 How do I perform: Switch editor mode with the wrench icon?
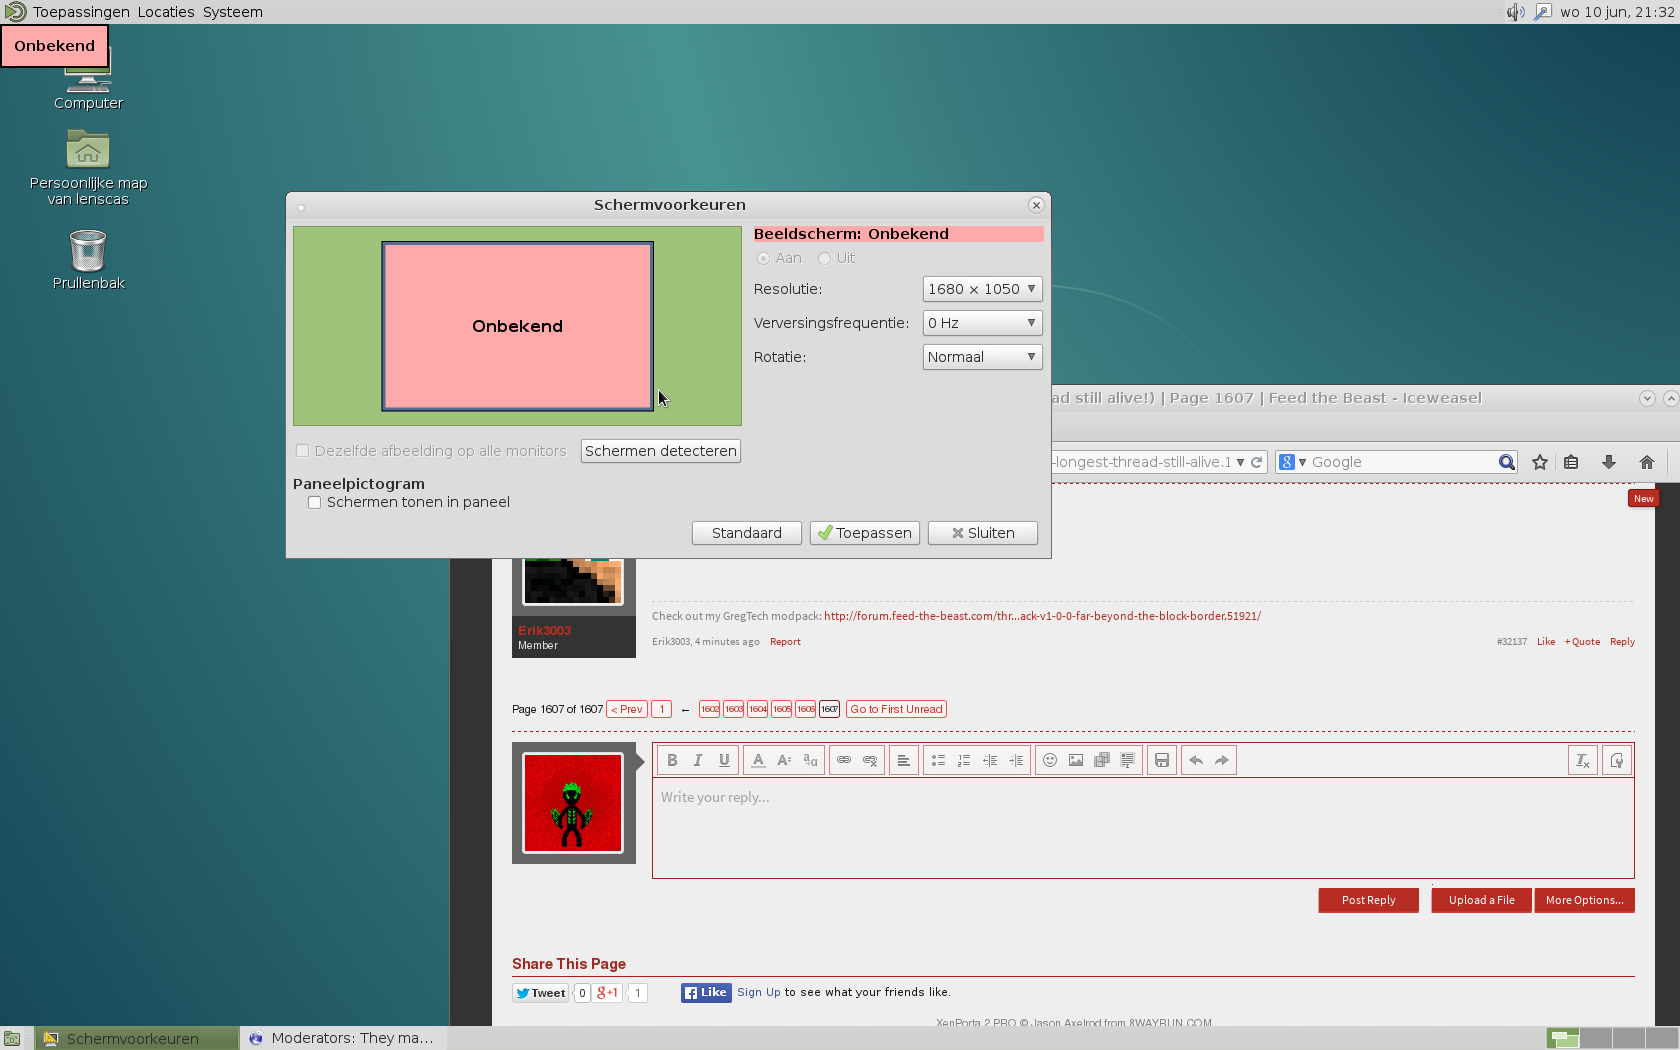point(1617,760)
